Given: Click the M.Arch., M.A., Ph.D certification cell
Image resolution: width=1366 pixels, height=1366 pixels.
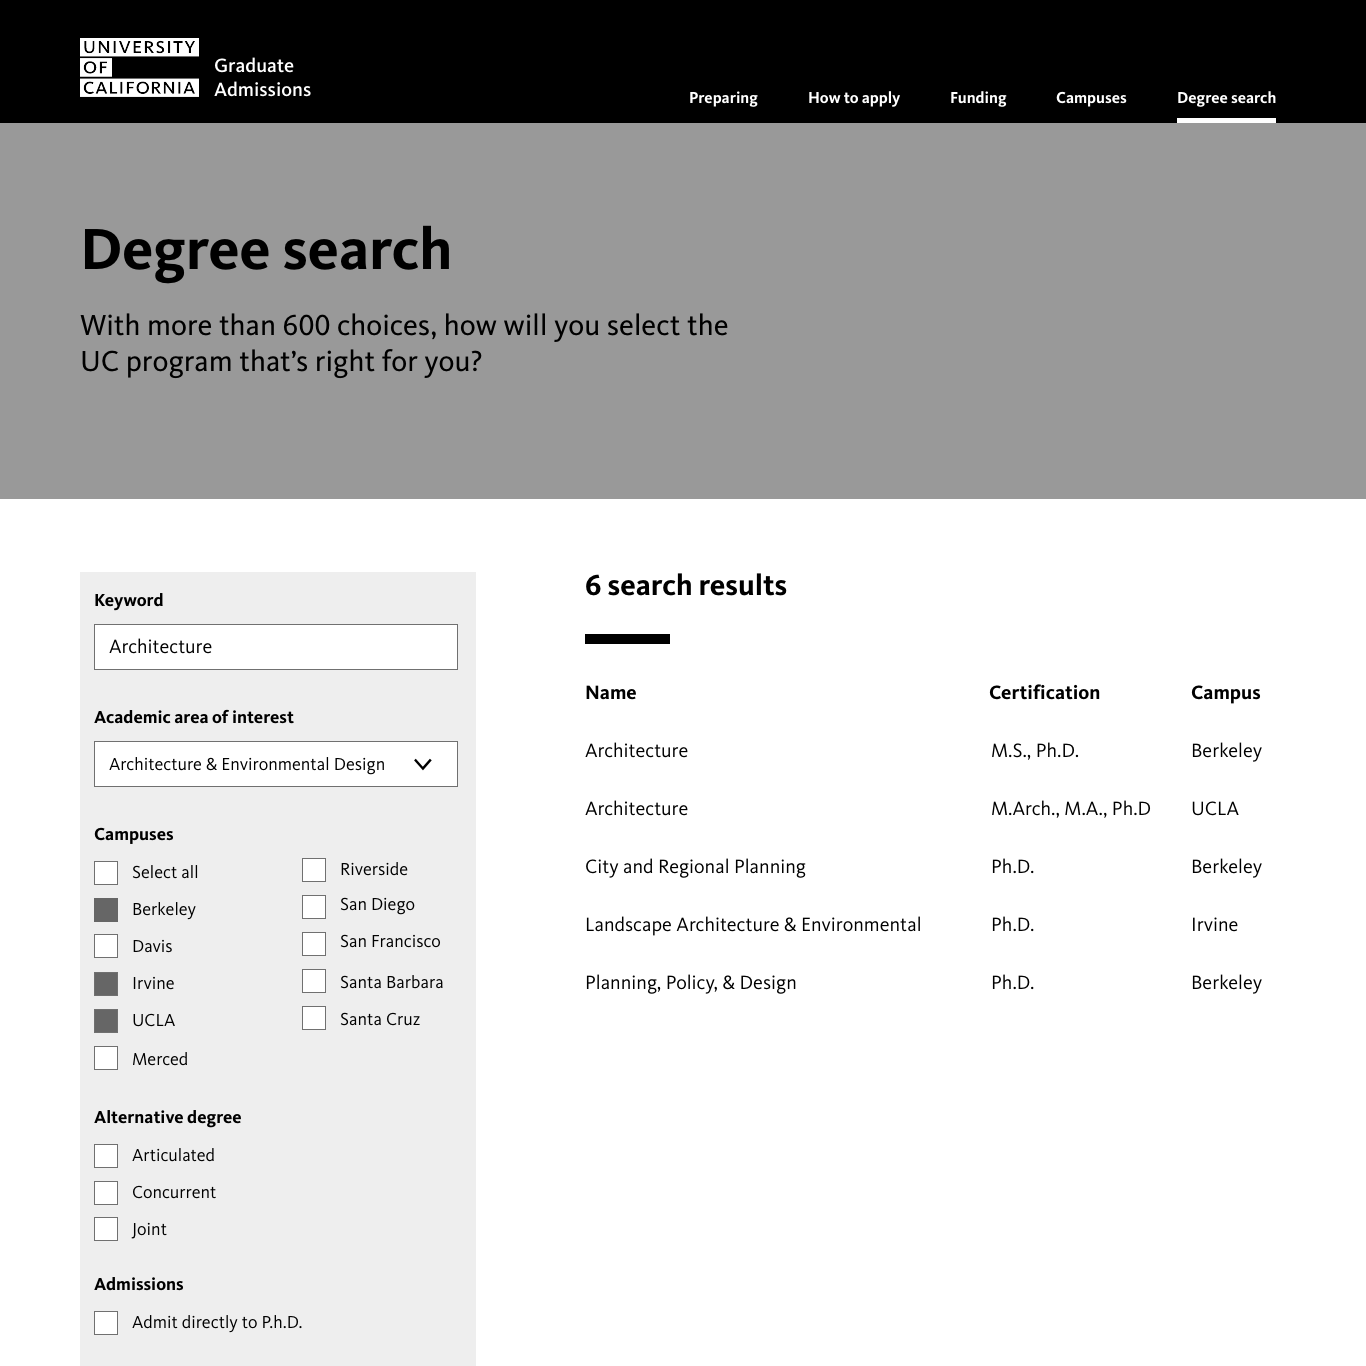Looking at the screenshot, I should pos(1071,809).
